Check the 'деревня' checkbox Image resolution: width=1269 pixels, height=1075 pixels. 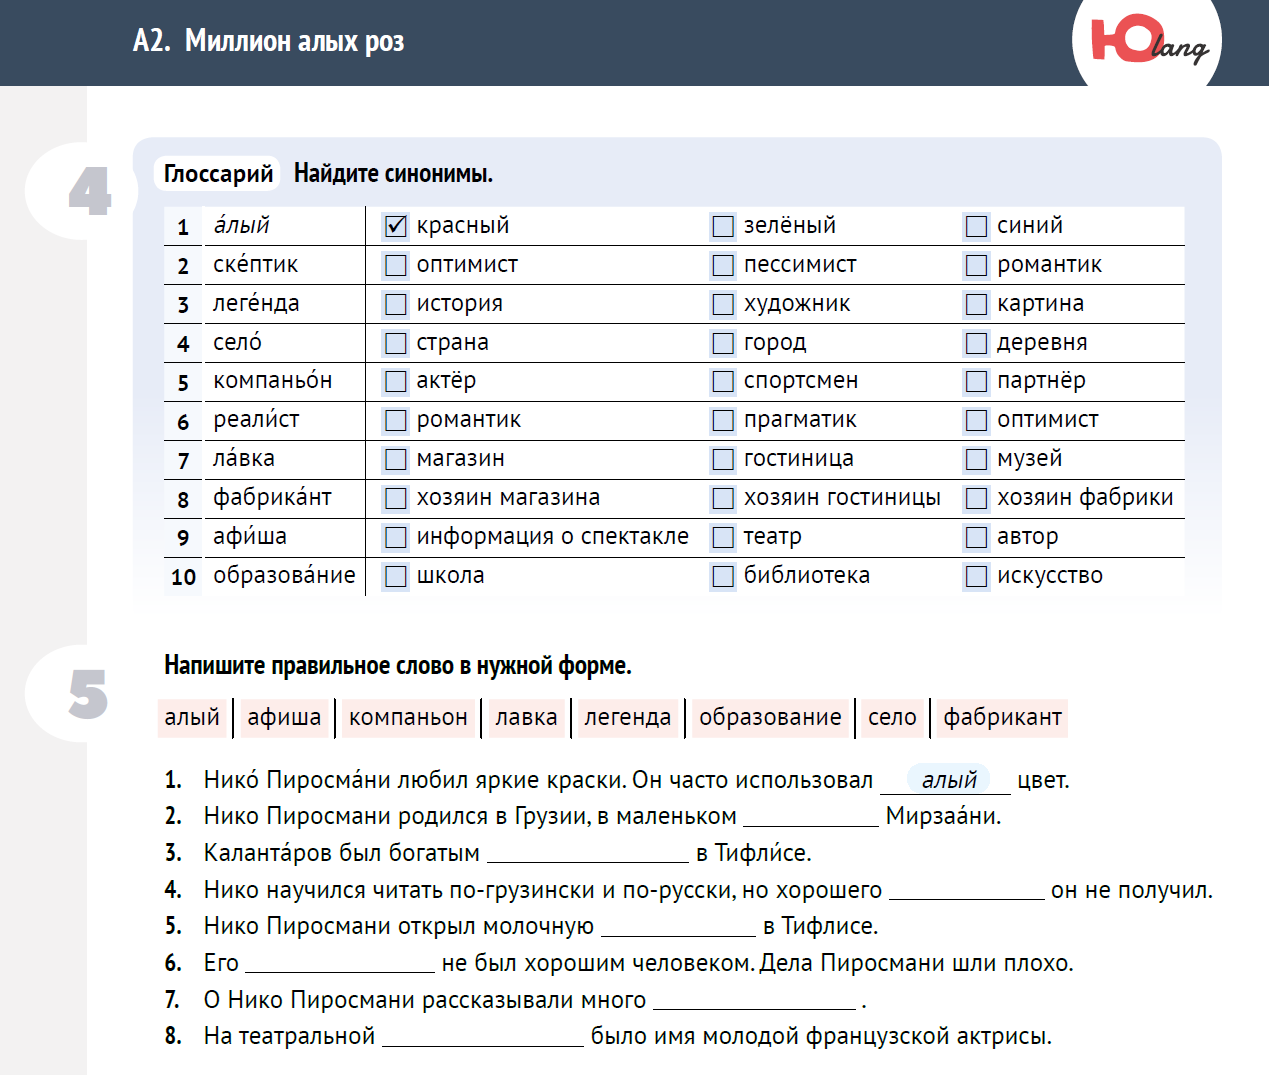click(976, 343)
